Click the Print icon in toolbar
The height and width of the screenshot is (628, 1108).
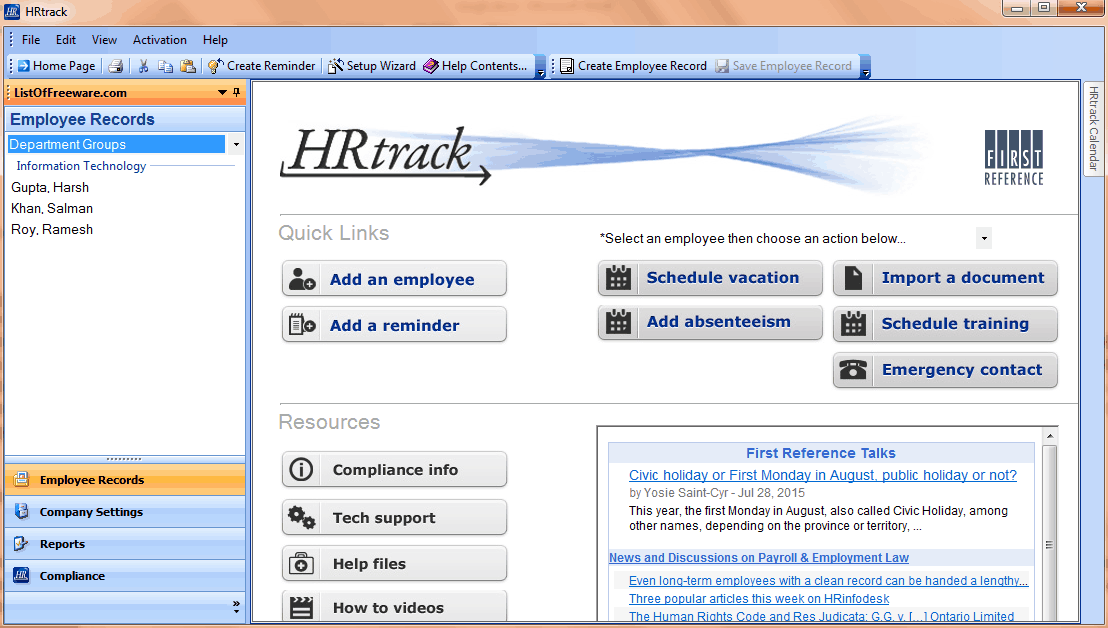[116, 66]
